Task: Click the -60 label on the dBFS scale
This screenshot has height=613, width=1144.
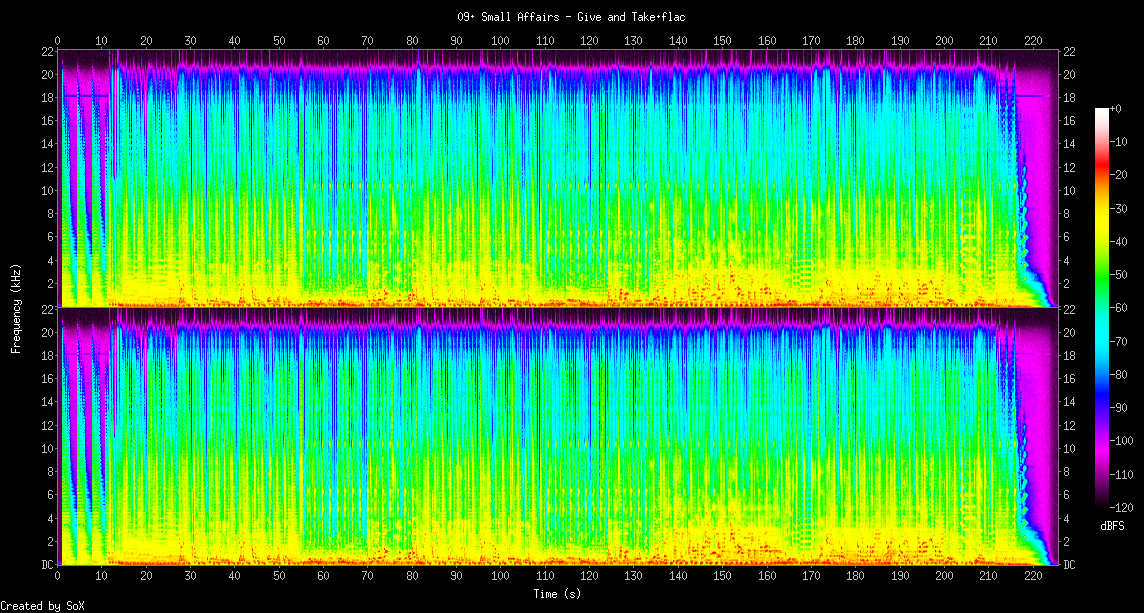Action: (1124, 308)
